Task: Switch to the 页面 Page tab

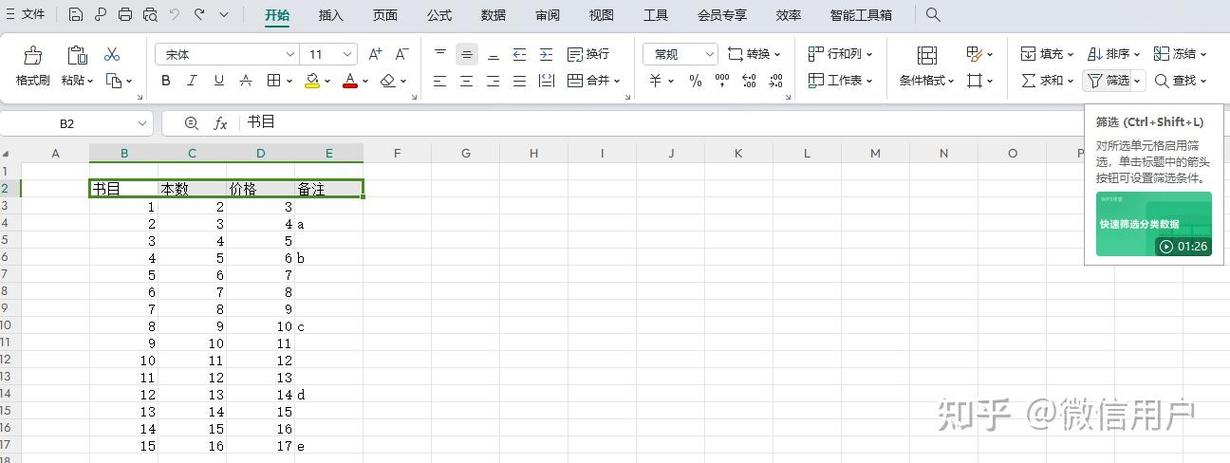Action: (384, 15)
